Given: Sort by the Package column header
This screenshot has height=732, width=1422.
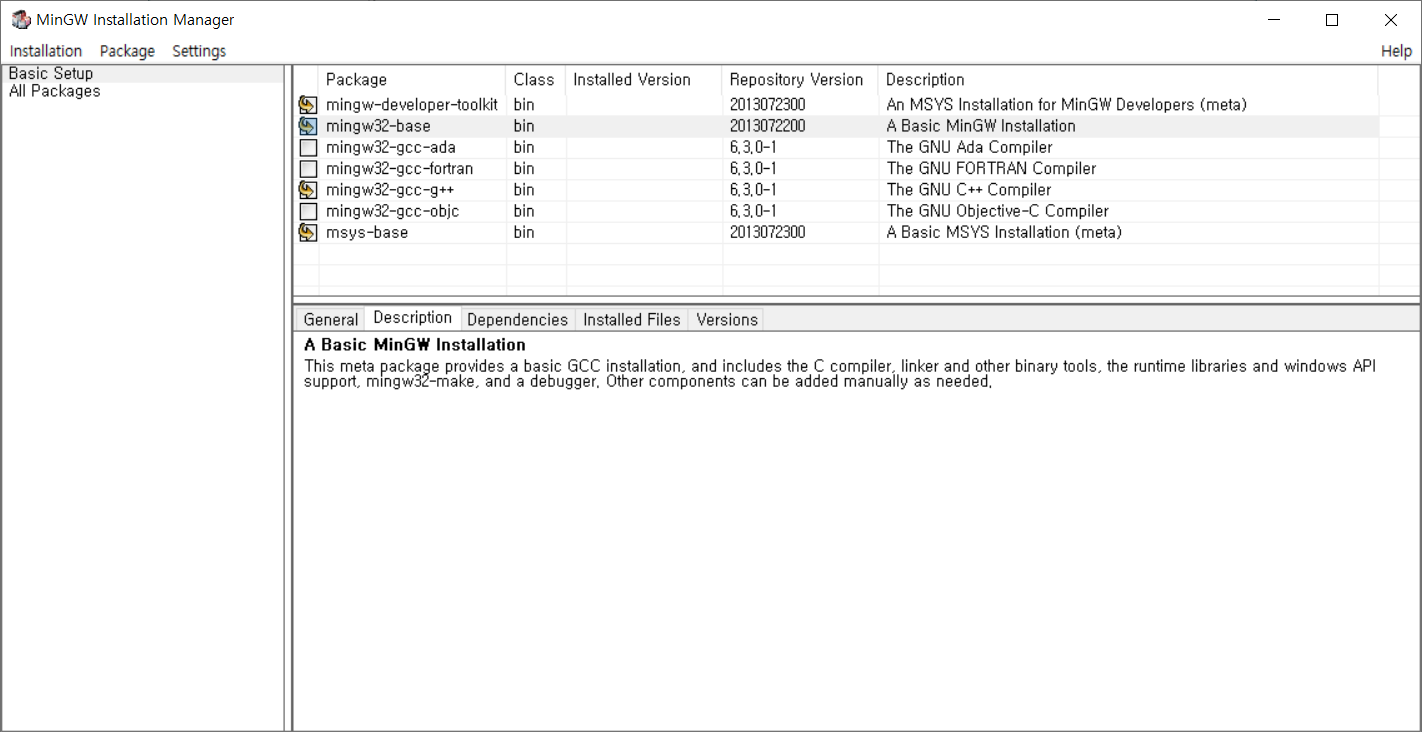Looking at the screenshot, I should [x=412, y=80].
